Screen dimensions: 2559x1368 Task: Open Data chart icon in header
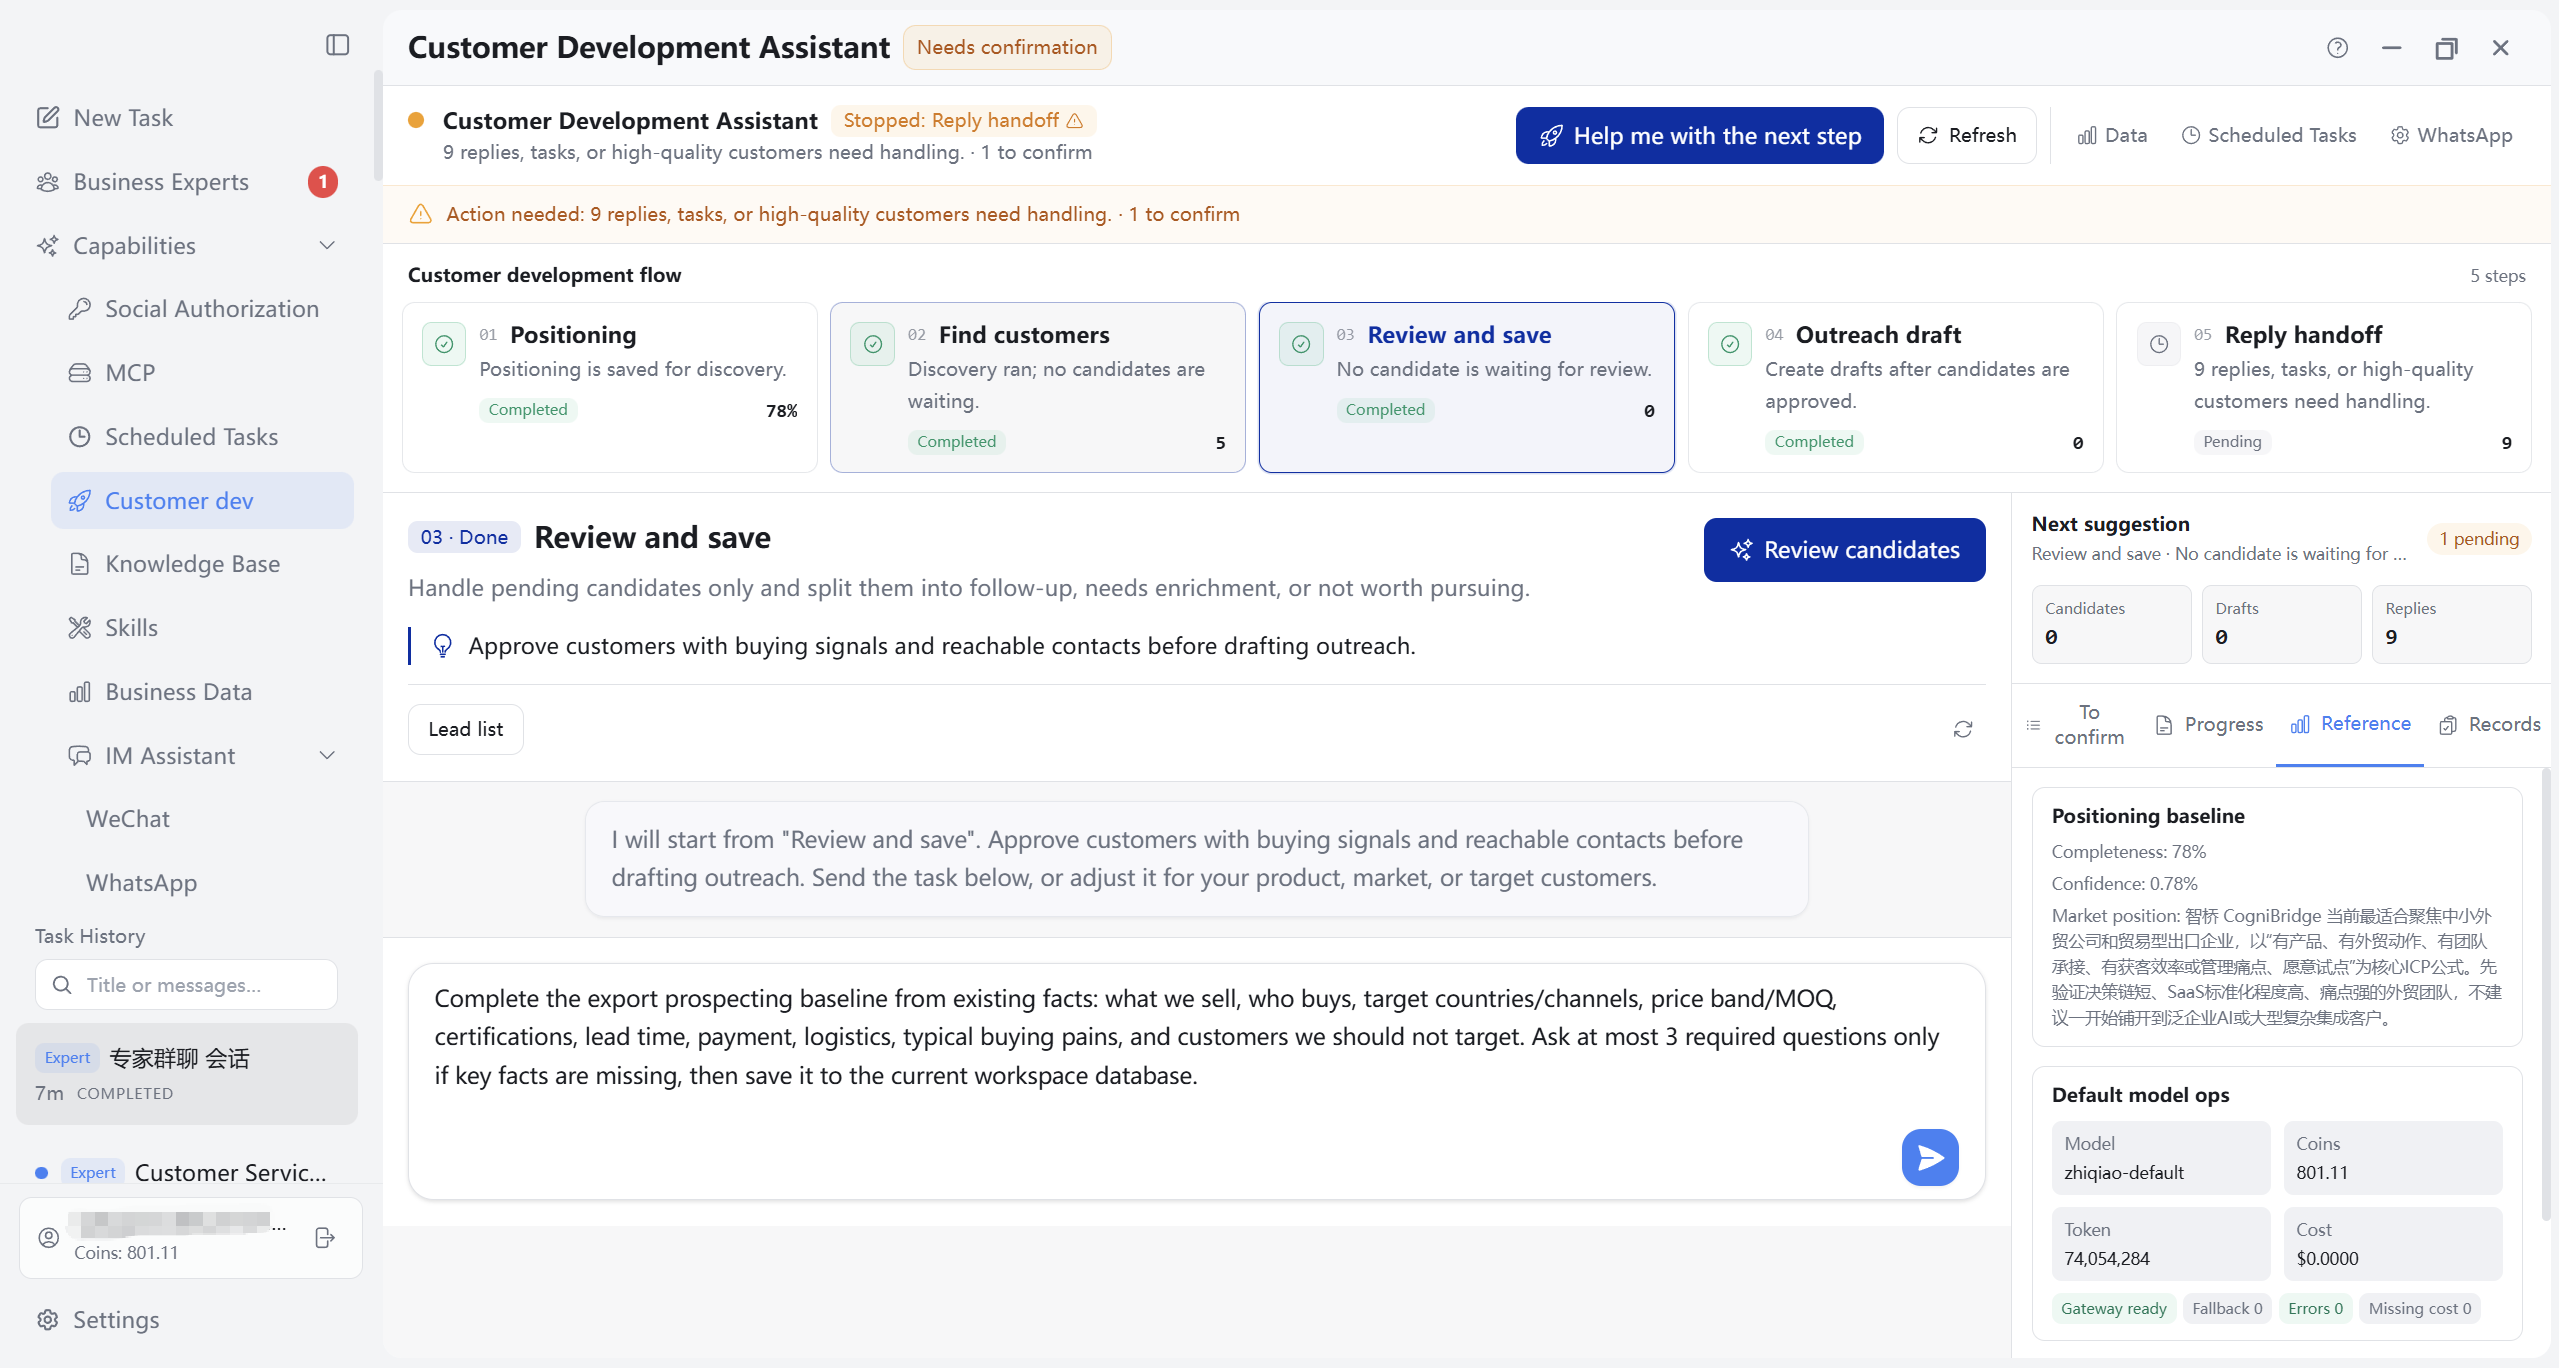point(2112,135)
